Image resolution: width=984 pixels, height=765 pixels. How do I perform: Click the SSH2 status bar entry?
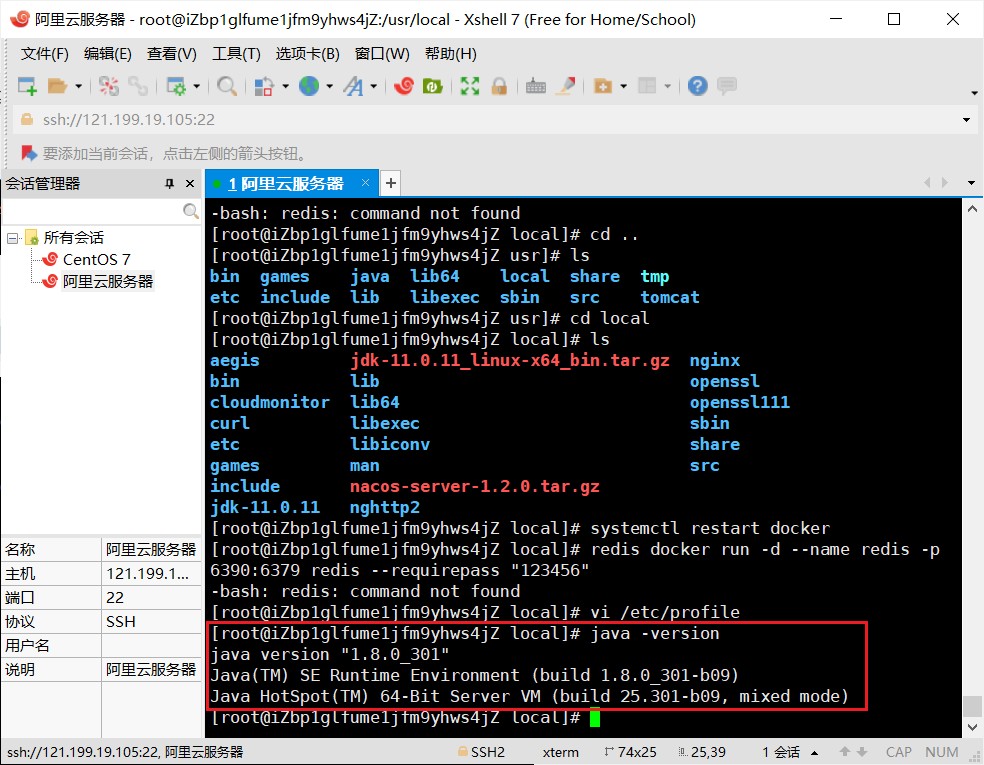(x=481, y=752)
